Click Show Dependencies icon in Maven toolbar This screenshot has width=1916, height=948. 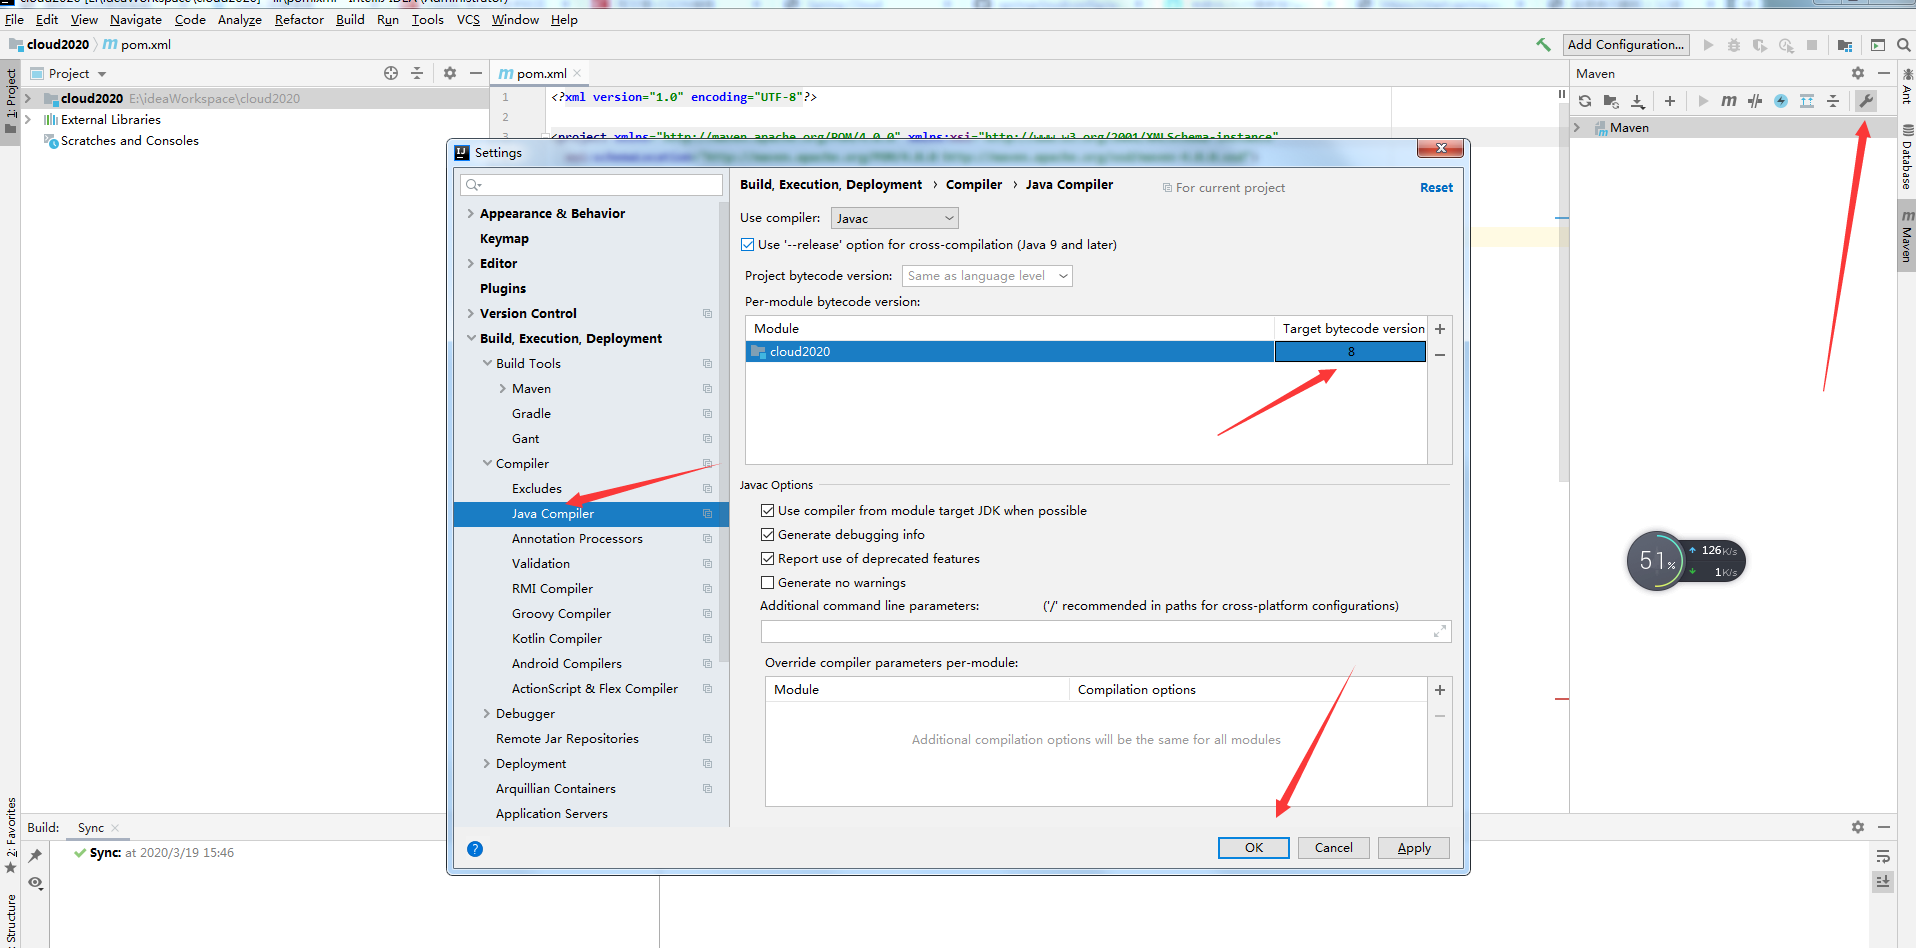1807,101
